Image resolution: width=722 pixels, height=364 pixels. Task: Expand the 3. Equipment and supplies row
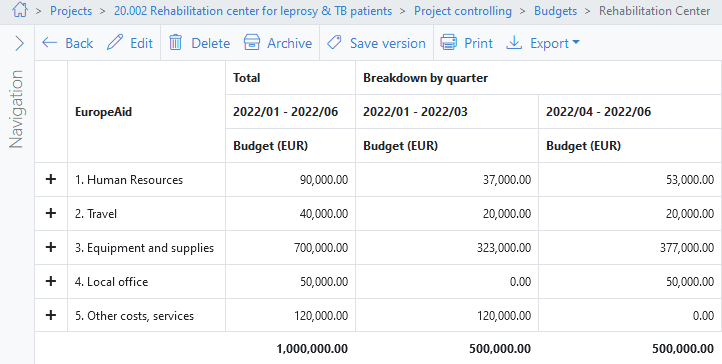(x=51, y=248)
